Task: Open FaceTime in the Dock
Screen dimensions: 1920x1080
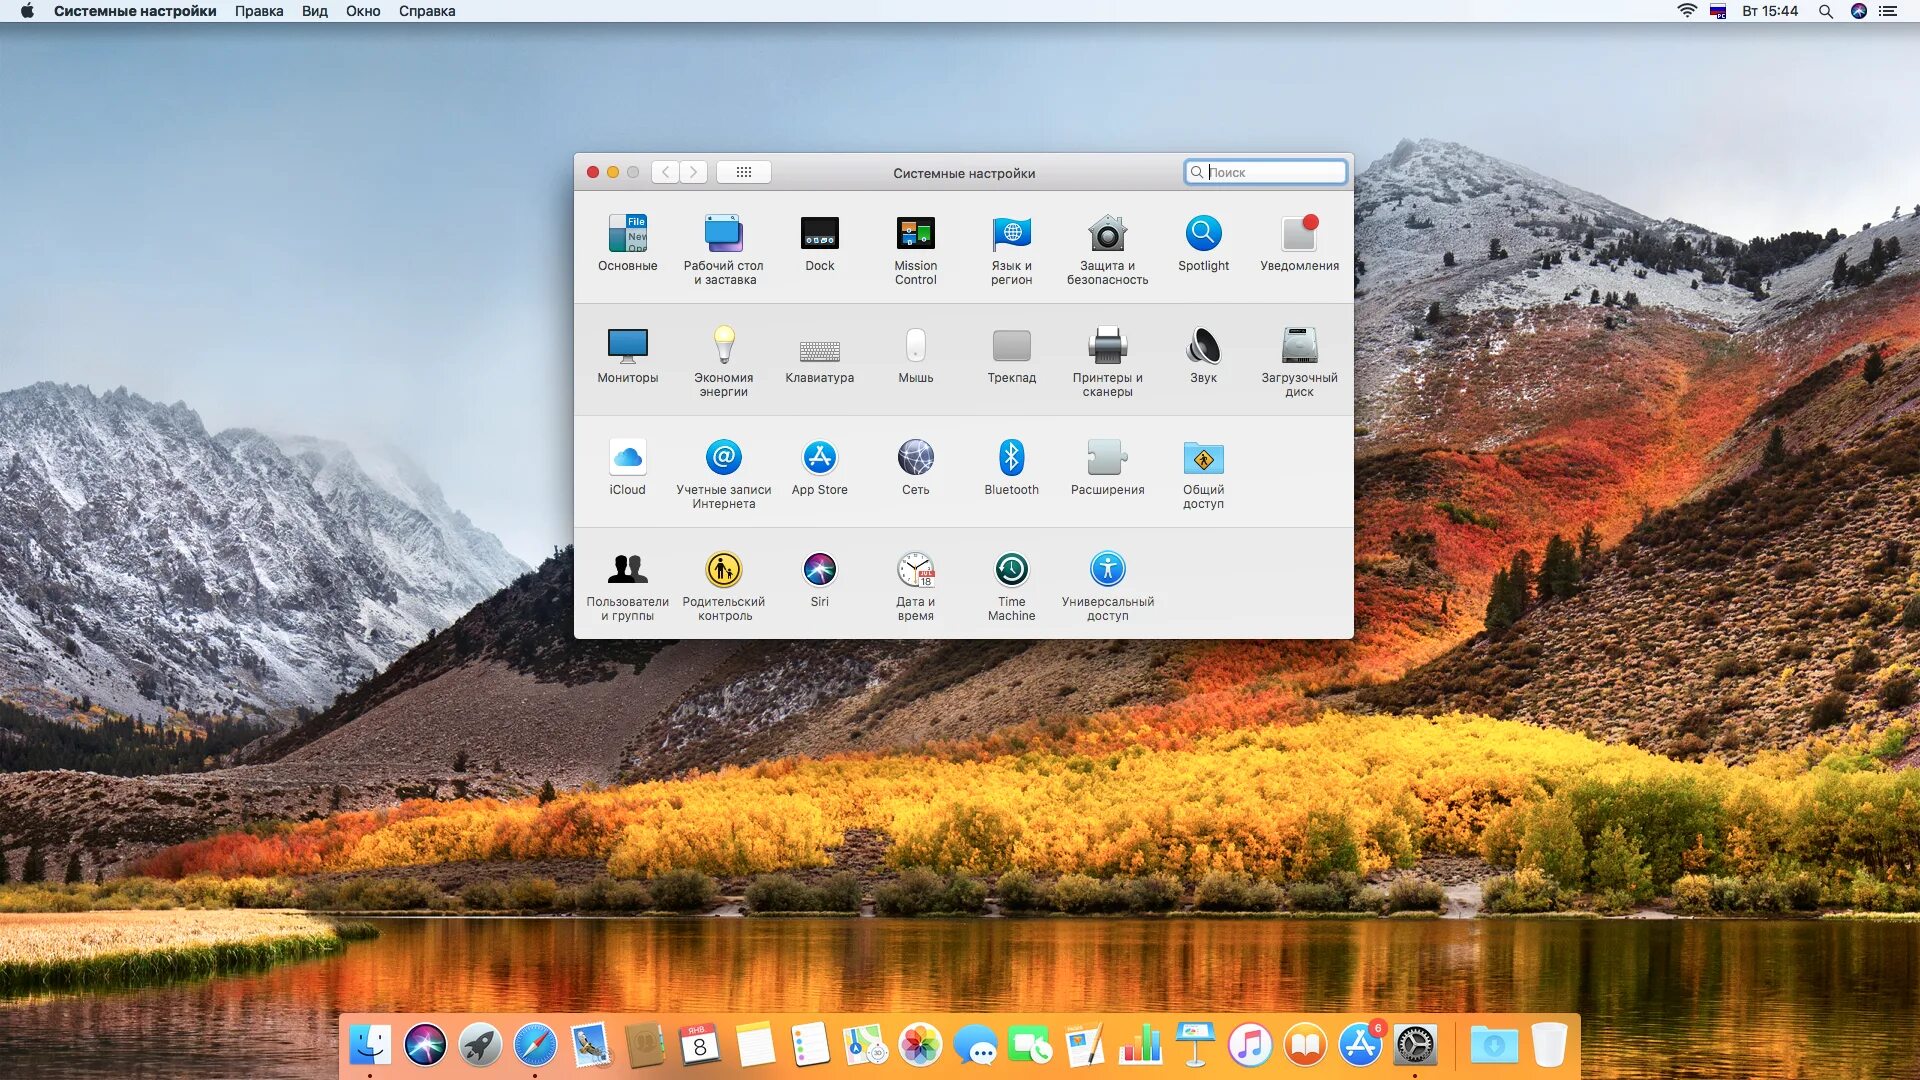Action: [x=1030, y=1046]
